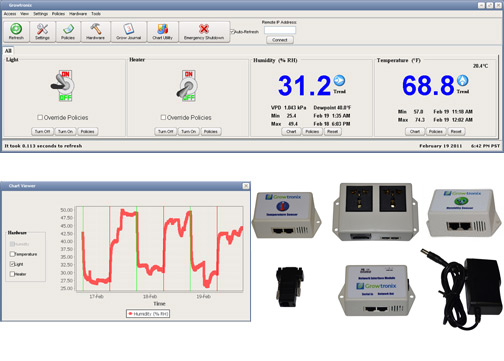
Task: Open the Grow Journal
Action: point(129,32)
